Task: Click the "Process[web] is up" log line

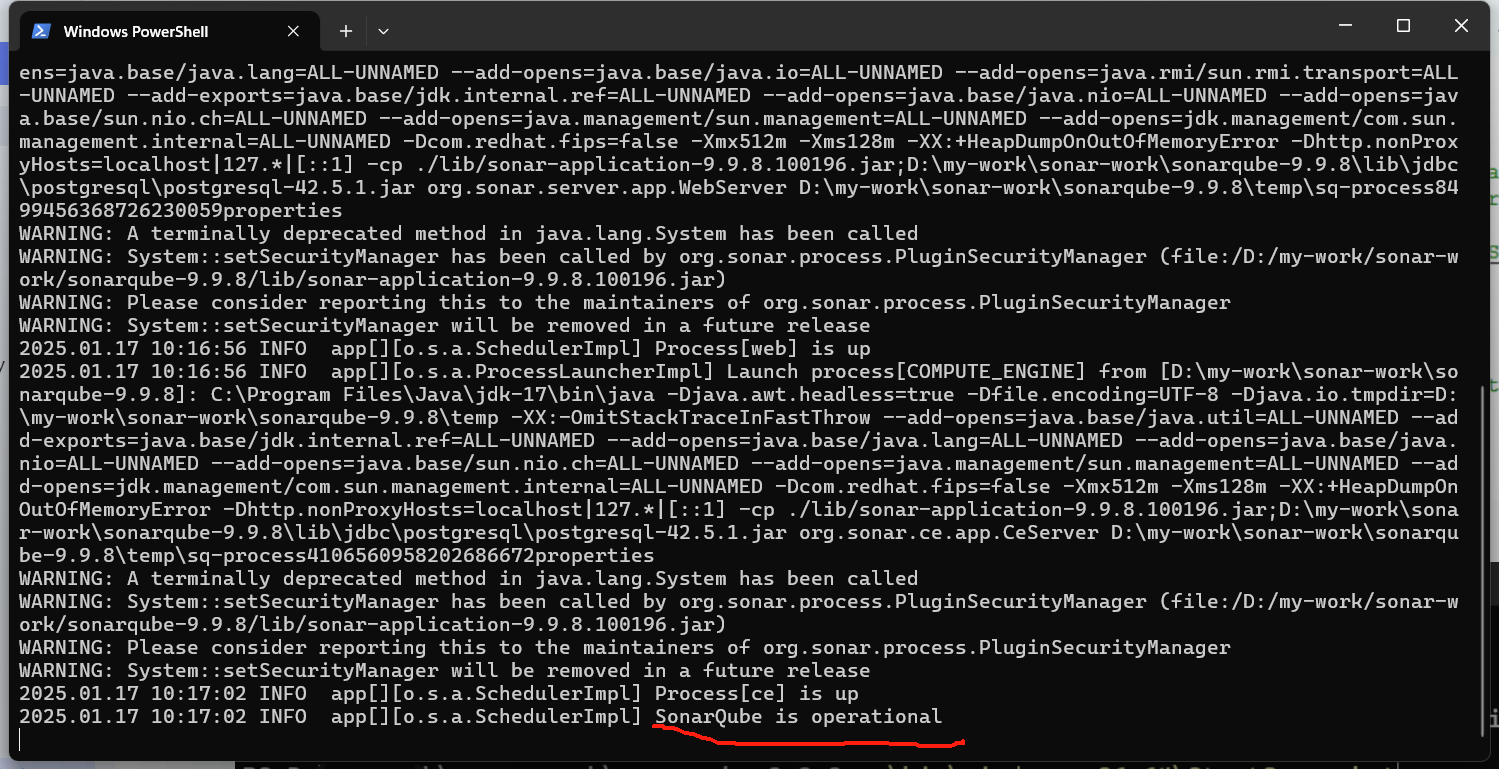Action: pos(444,348)
